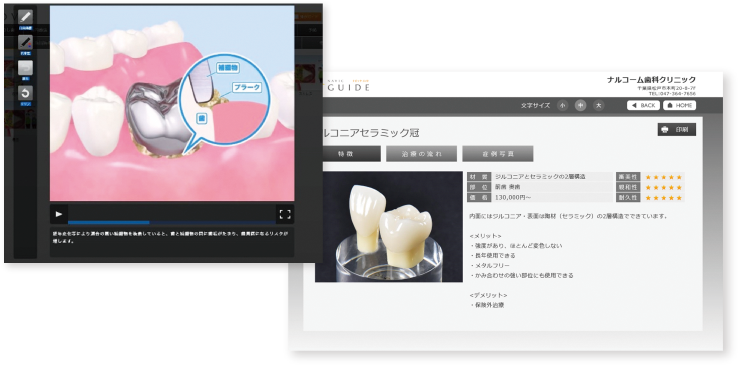738x365 pixels.
Task: Go back using the BACK button
Action: (x=643, y=105)
